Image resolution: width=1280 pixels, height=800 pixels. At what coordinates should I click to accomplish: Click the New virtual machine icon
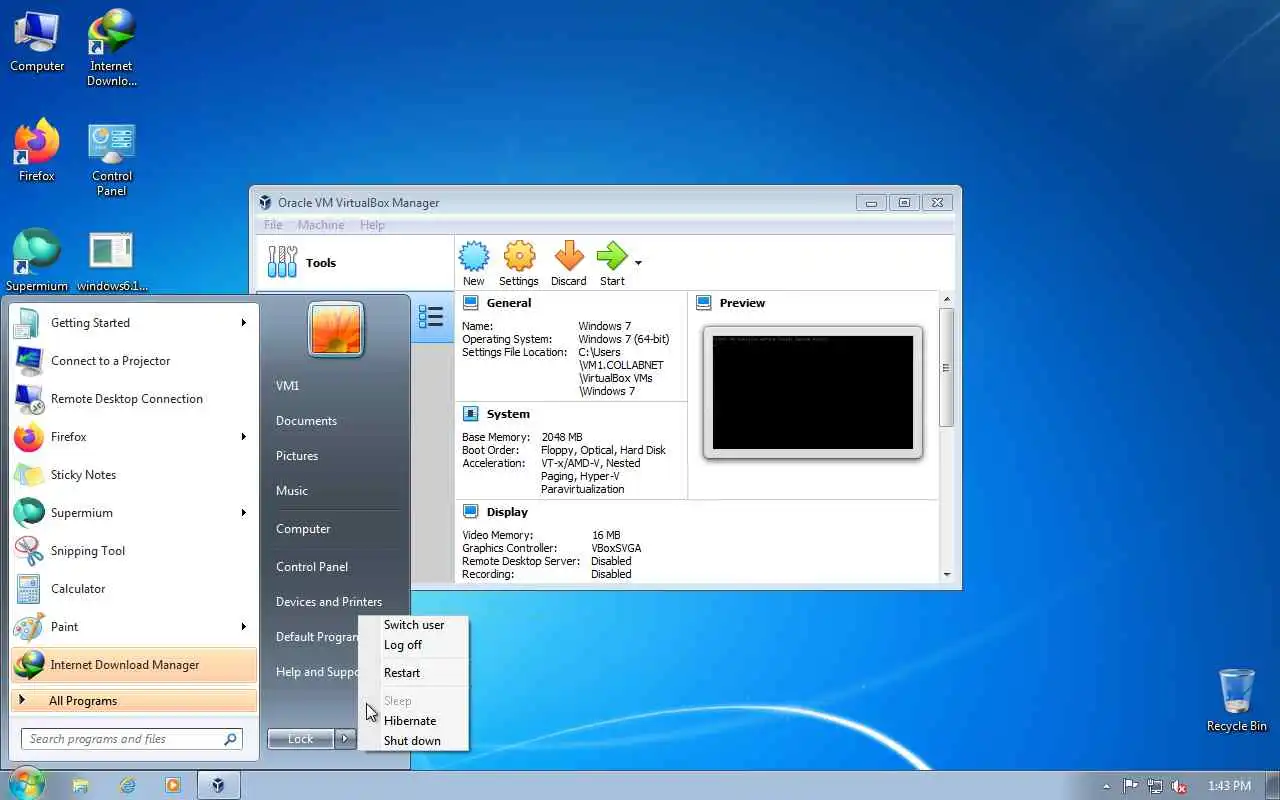coord(474,257)
